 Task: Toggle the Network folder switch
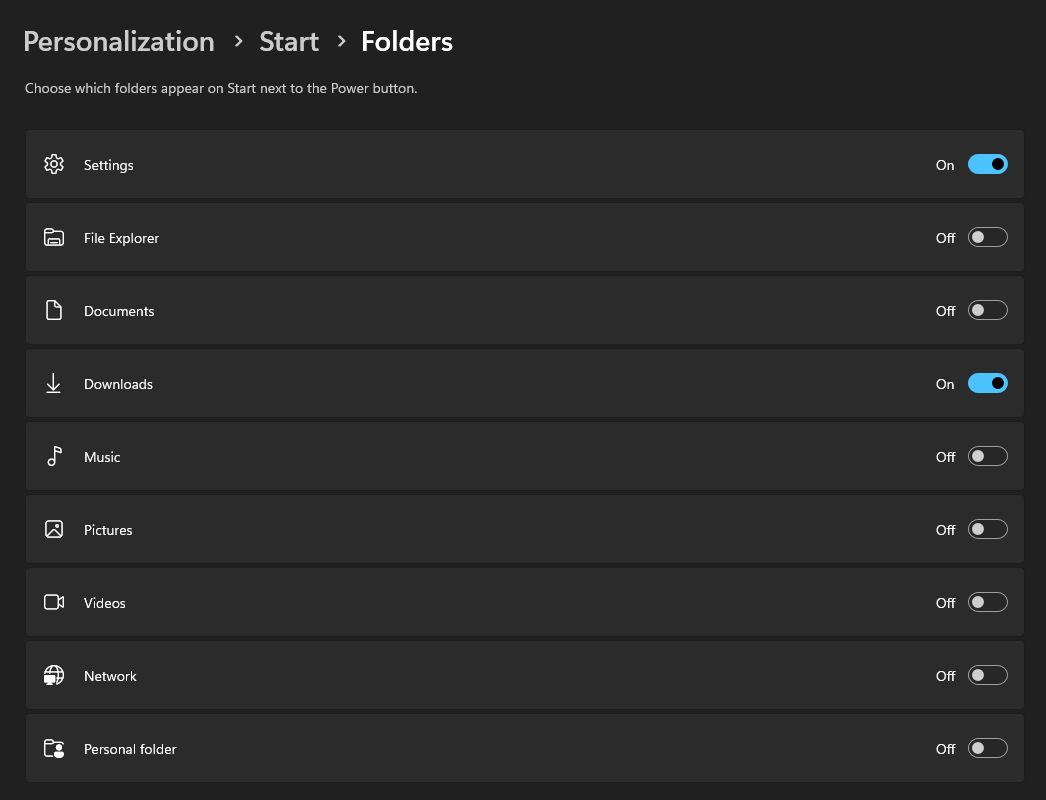[987, 675]
